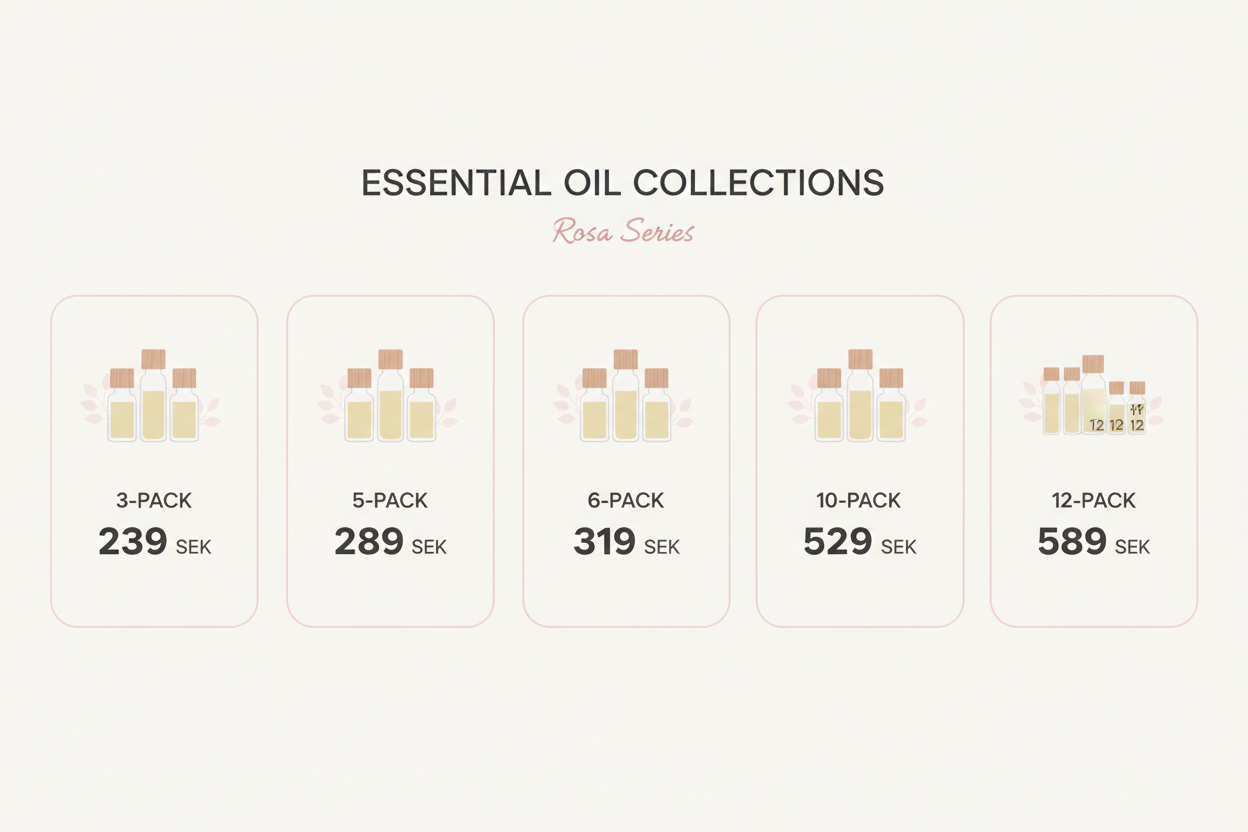Viewport: 1248px width, 832px height.
Task: Select the 12-PACK bottles icon
Action: tap(1093, 398)
